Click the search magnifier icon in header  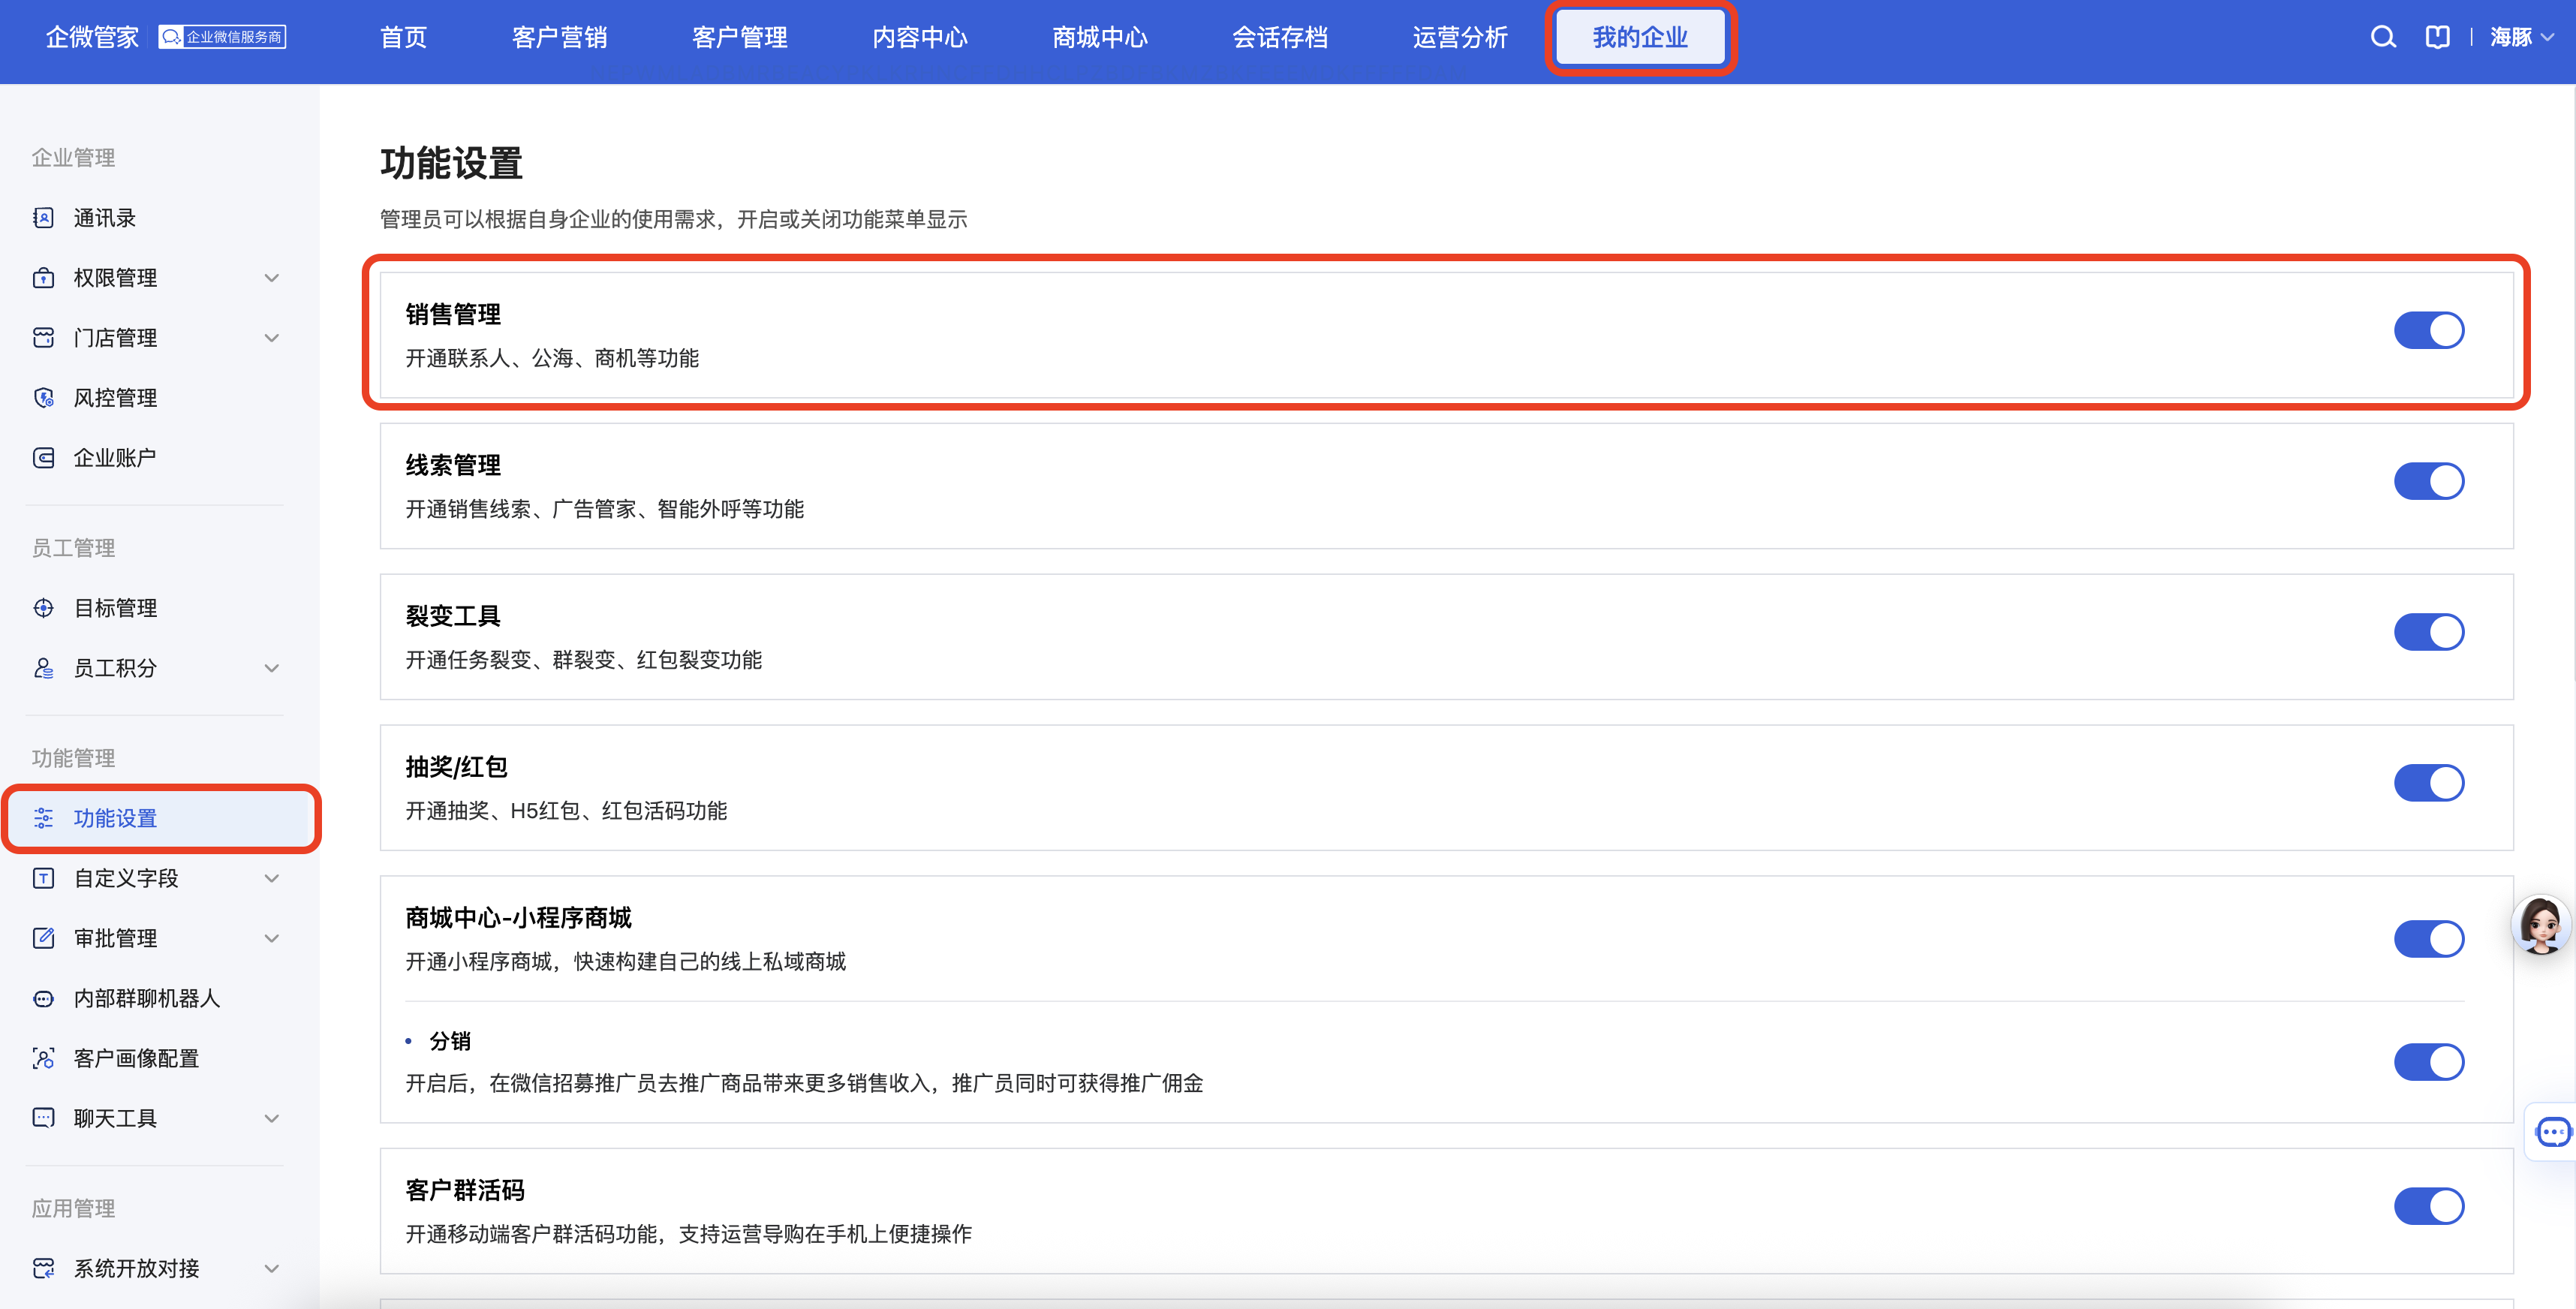[2383, 37]
